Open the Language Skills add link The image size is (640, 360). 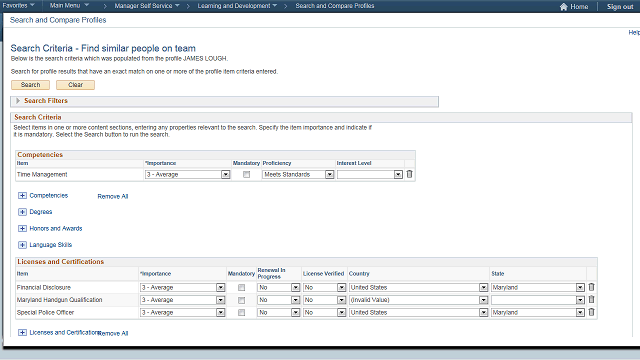(51, 245)
